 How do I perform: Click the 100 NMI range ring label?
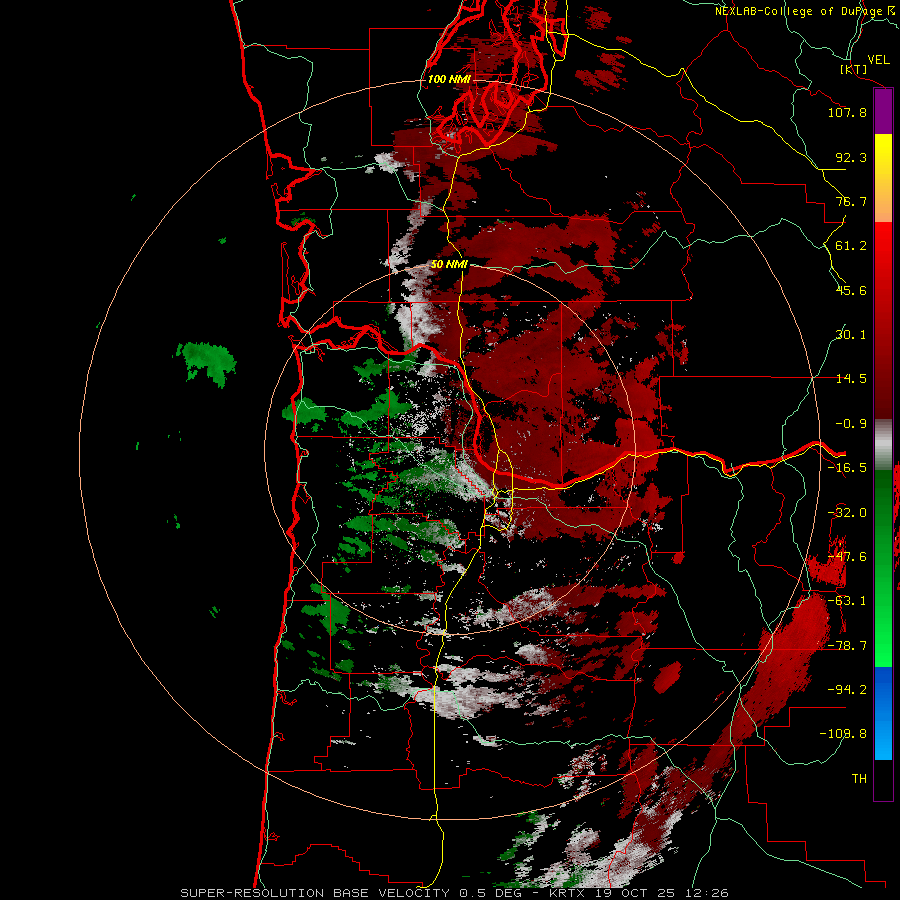tap(449, 79)
